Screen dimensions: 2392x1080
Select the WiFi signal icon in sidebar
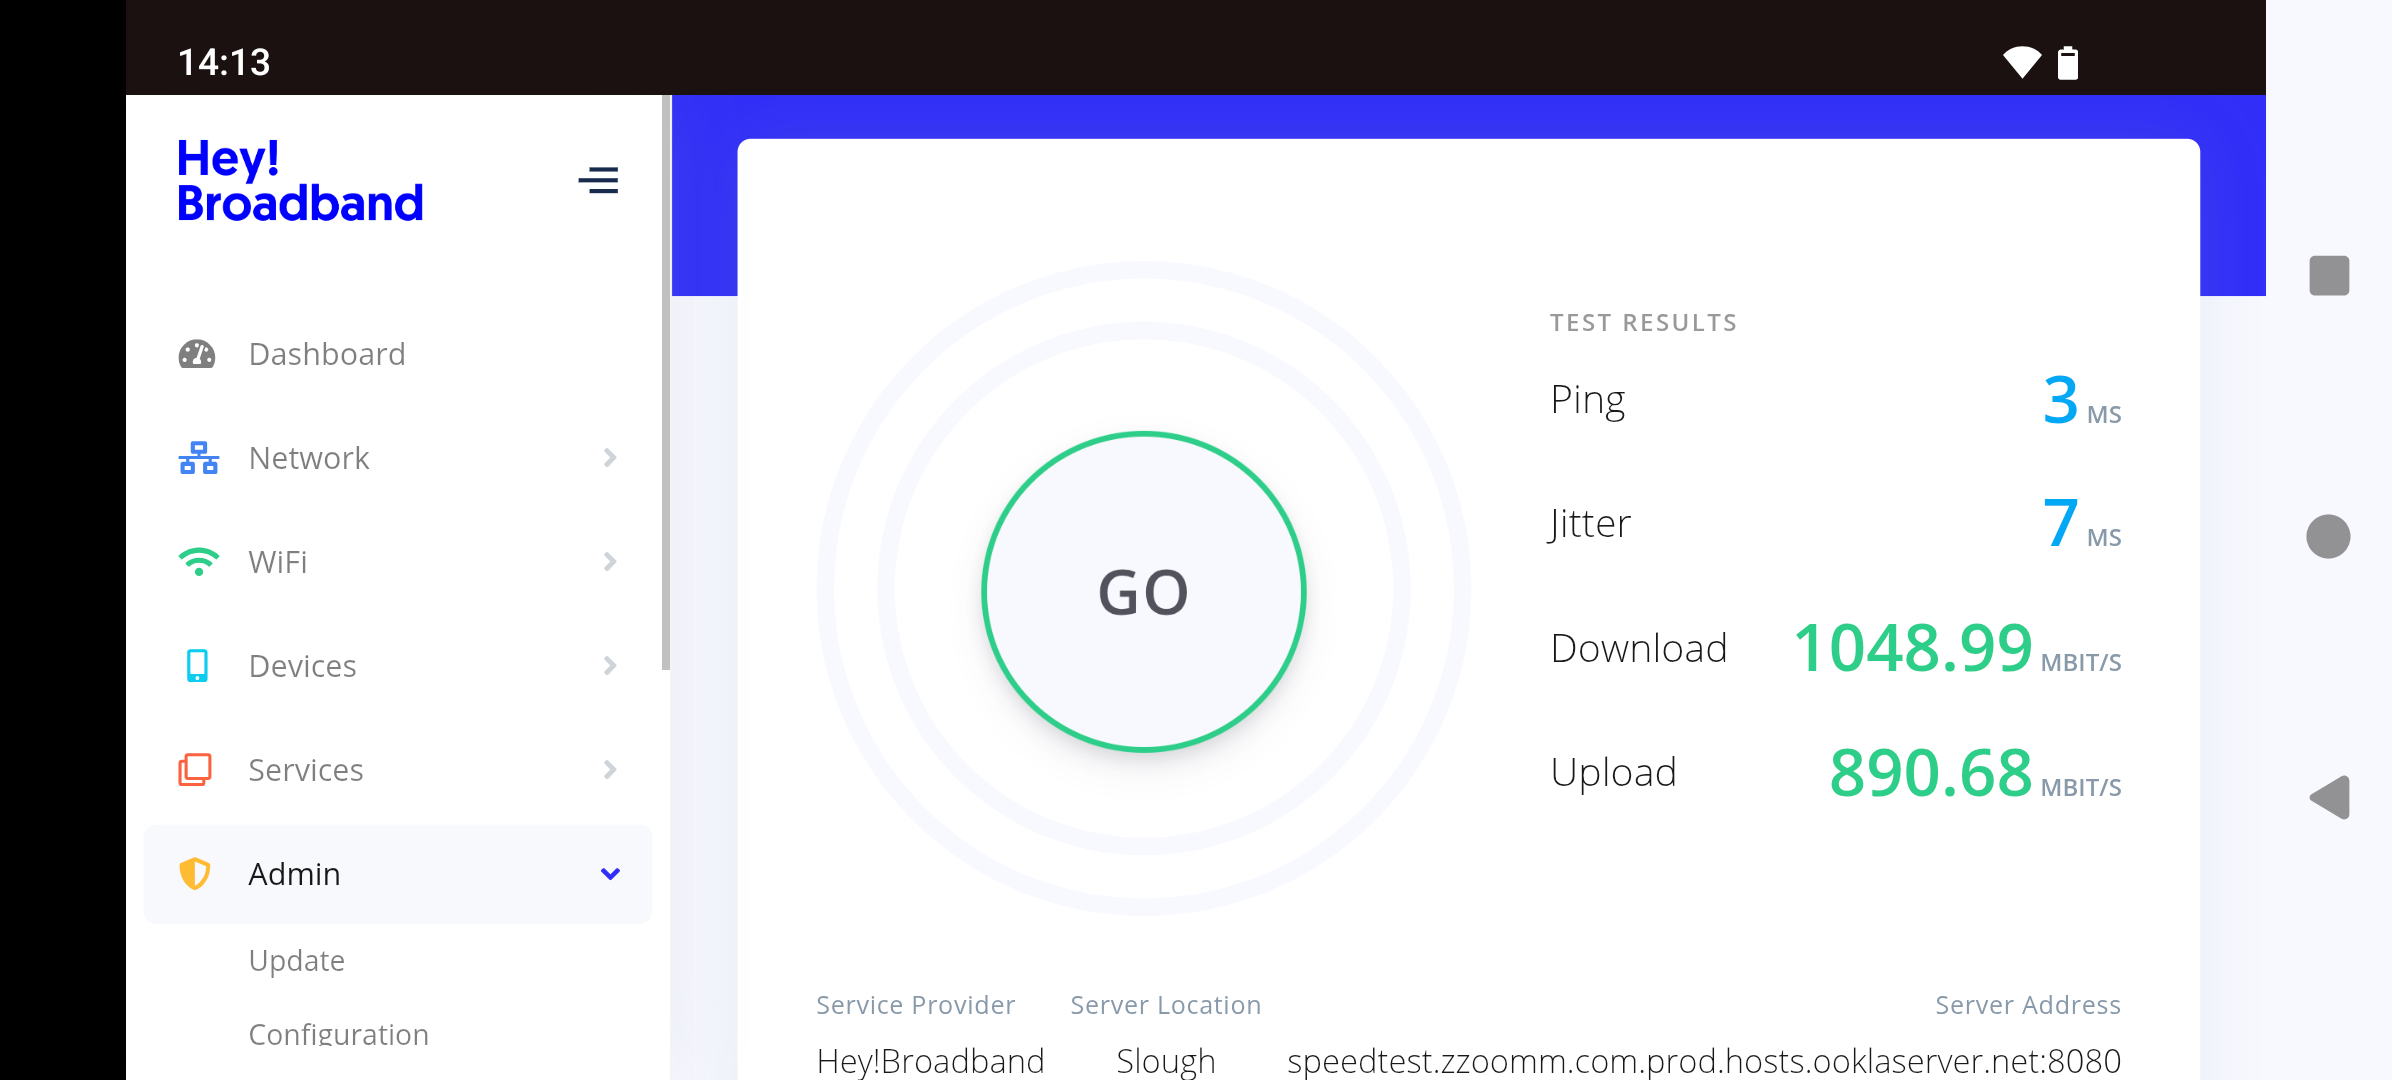pyautogui.click(x=199, y=561)
